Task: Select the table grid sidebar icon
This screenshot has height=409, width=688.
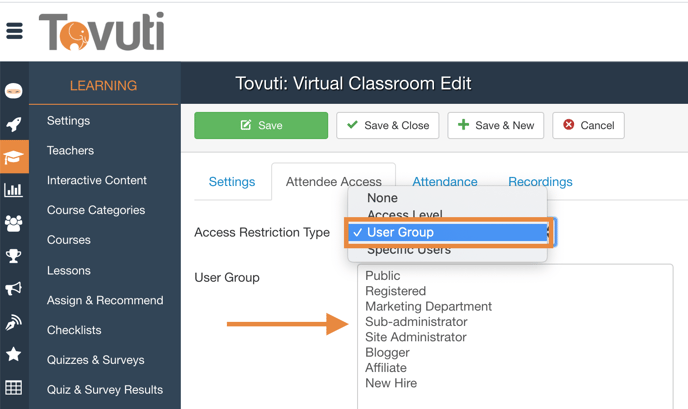Action: [x=14, y=387]
